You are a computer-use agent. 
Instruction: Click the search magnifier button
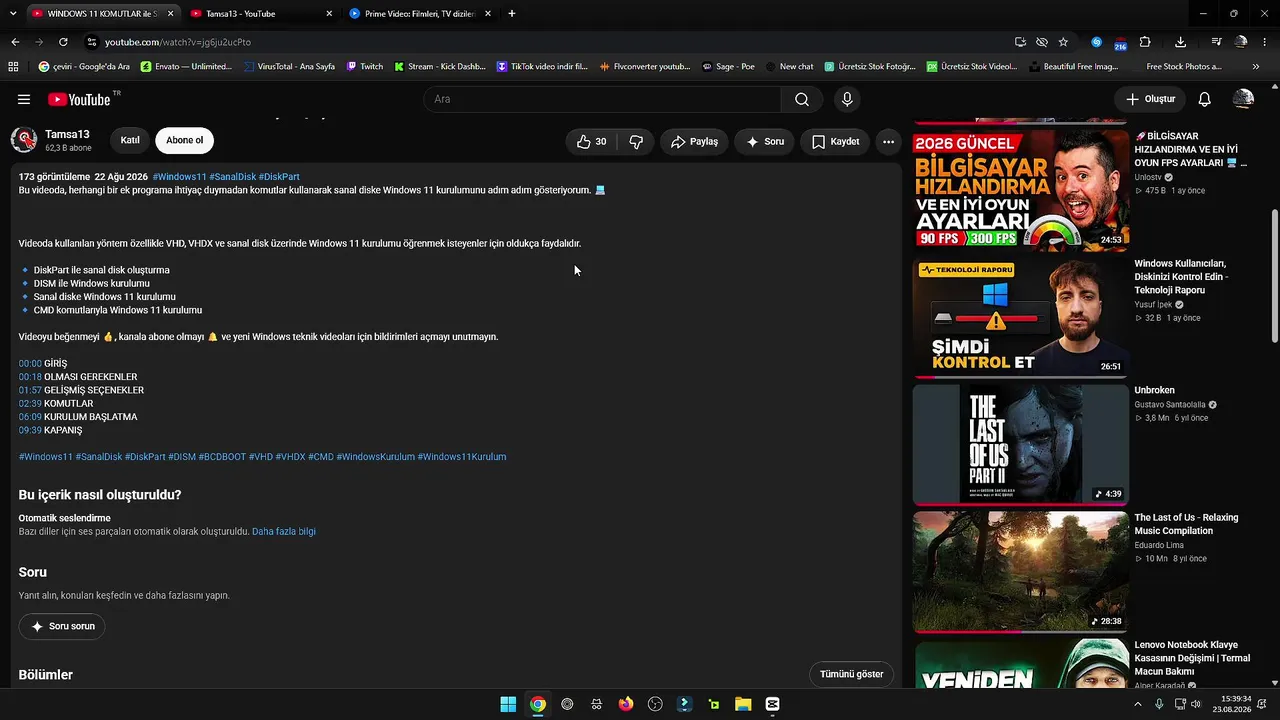802,99
